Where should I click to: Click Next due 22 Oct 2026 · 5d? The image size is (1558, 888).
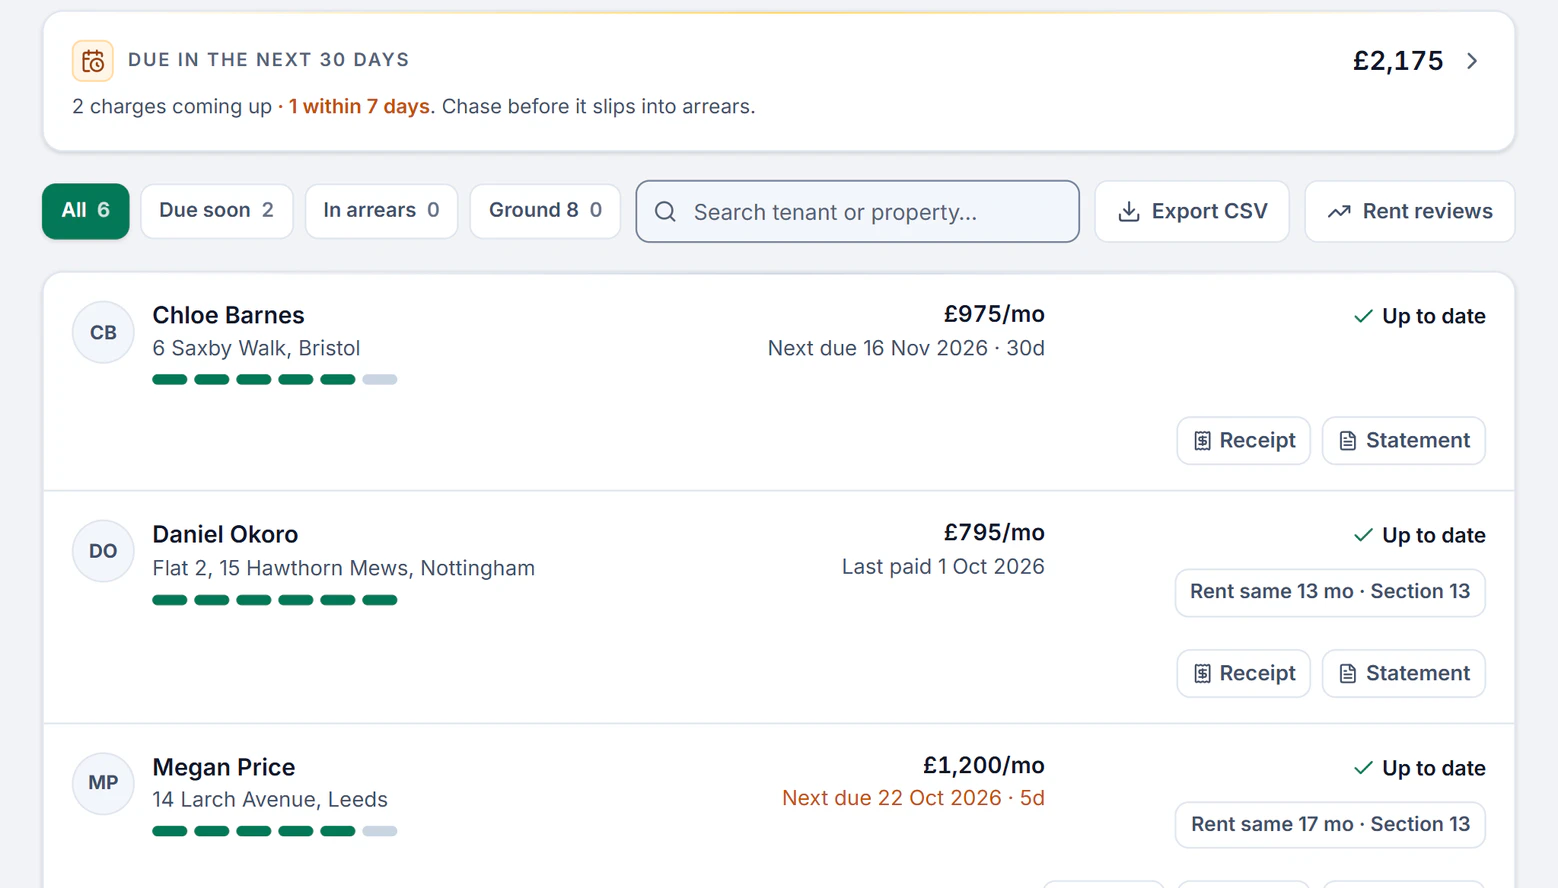[913, 798]
